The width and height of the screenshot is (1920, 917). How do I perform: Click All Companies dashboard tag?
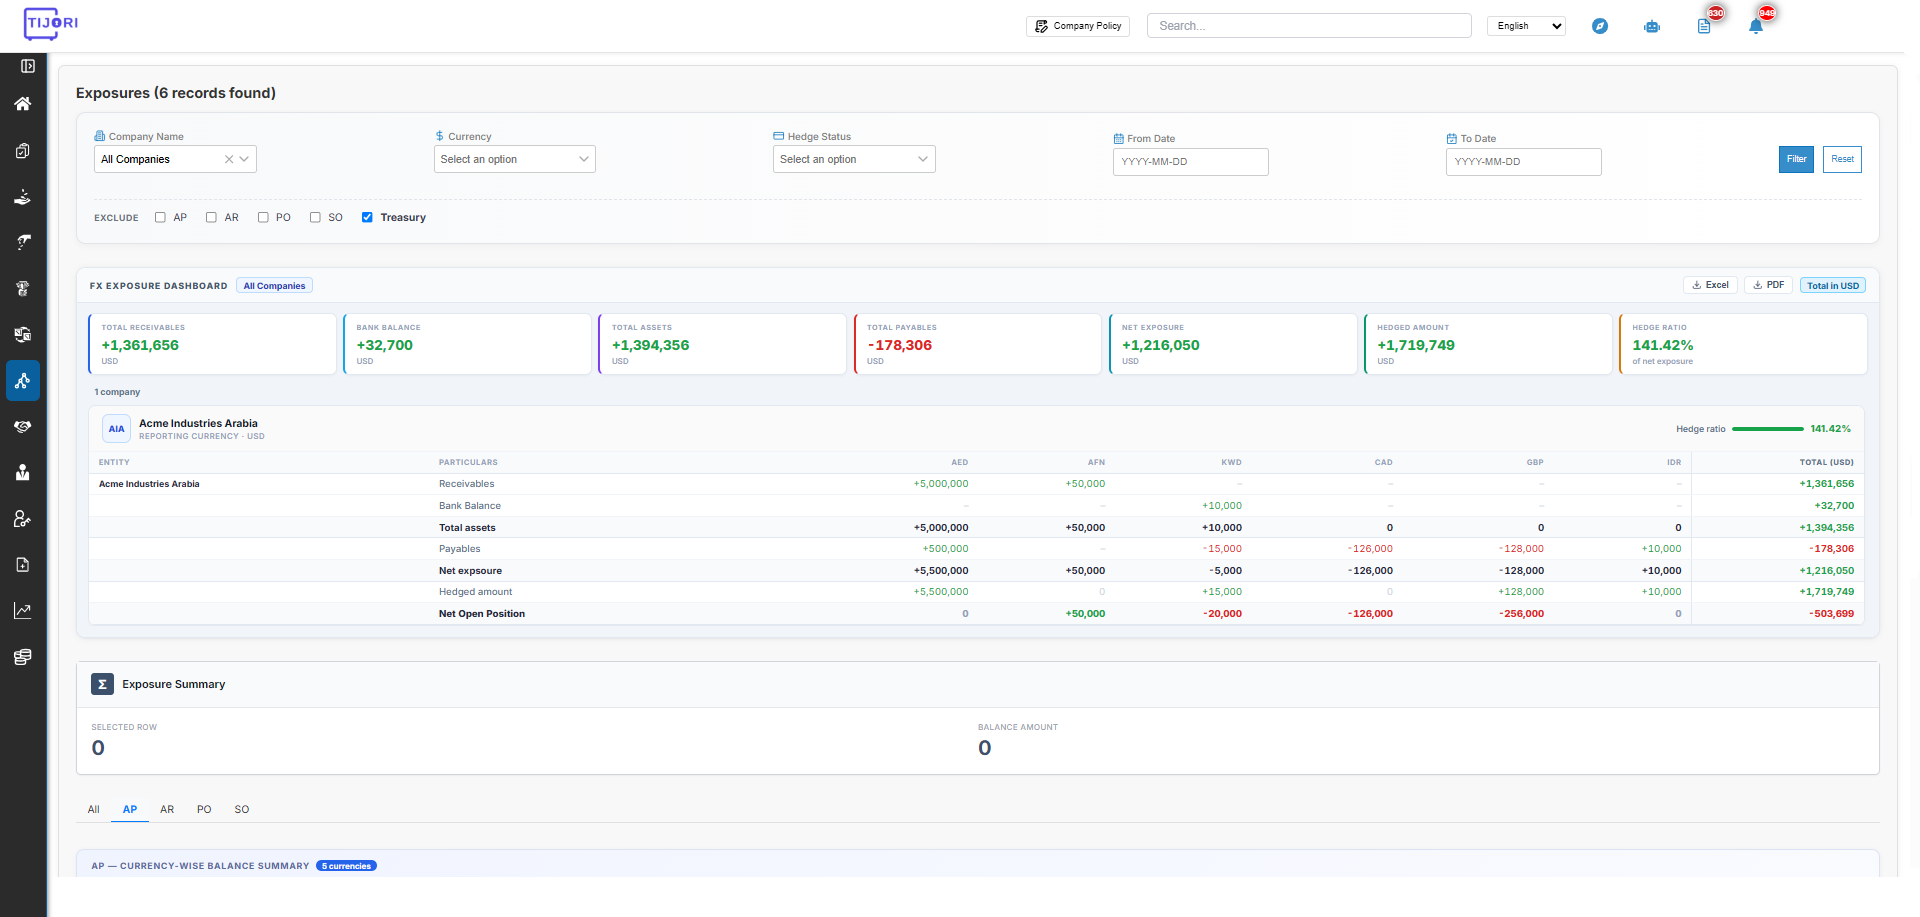click(x=275, y=286)
